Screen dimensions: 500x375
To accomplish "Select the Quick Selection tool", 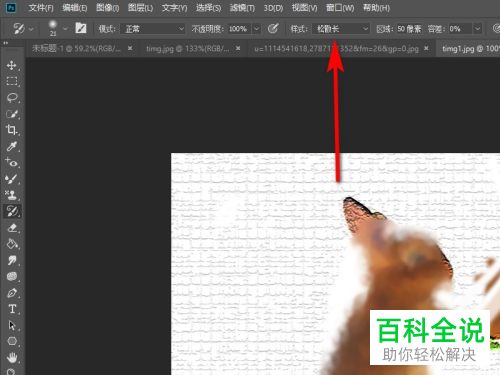I will 12,114.
